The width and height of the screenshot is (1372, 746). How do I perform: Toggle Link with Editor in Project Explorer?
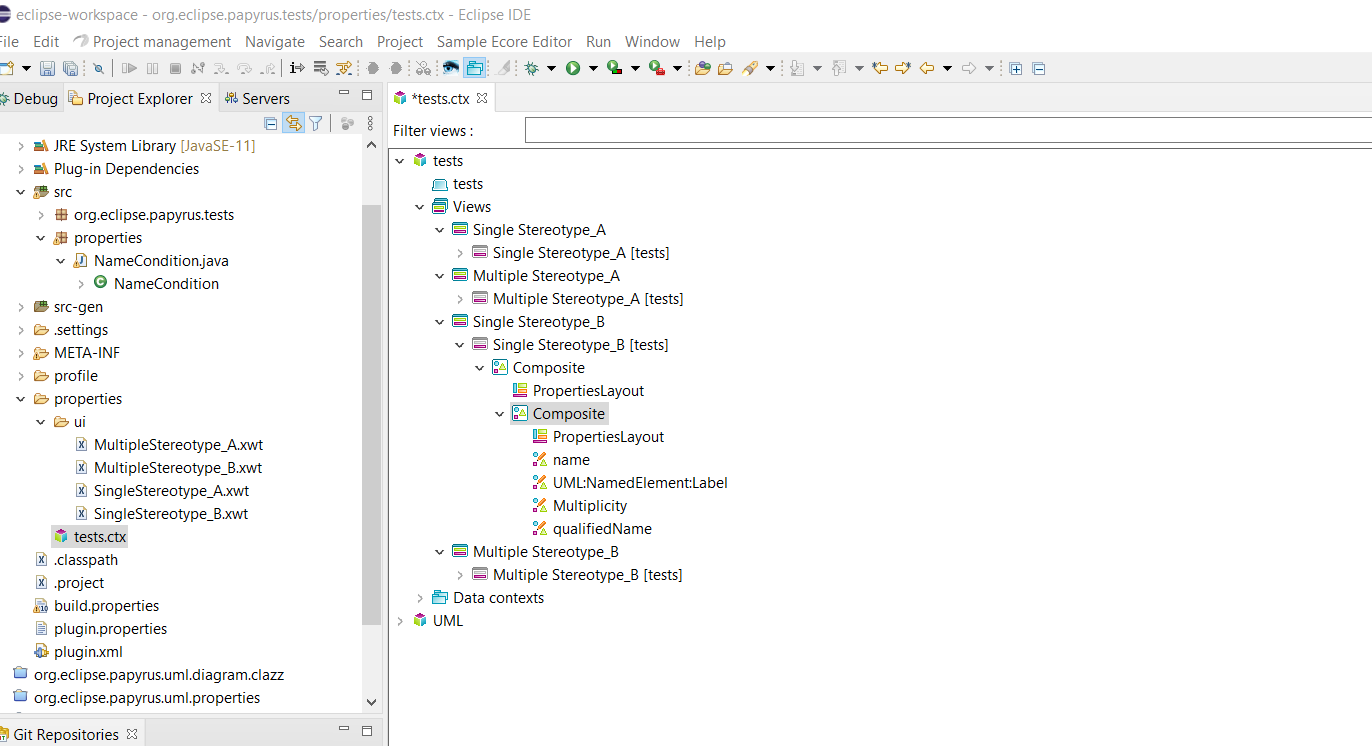click(x=293, y=123)
